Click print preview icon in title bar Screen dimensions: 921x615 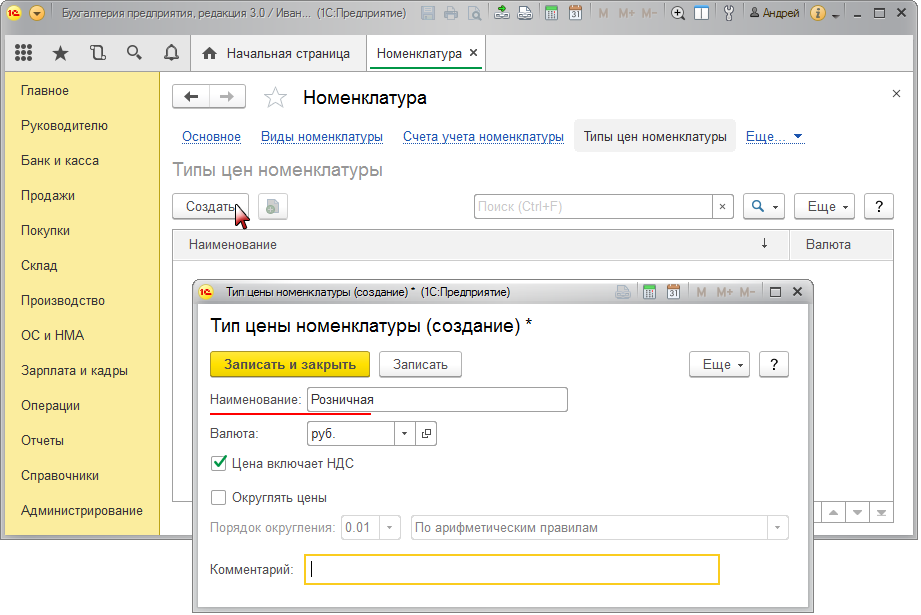[x=473, y=13]
